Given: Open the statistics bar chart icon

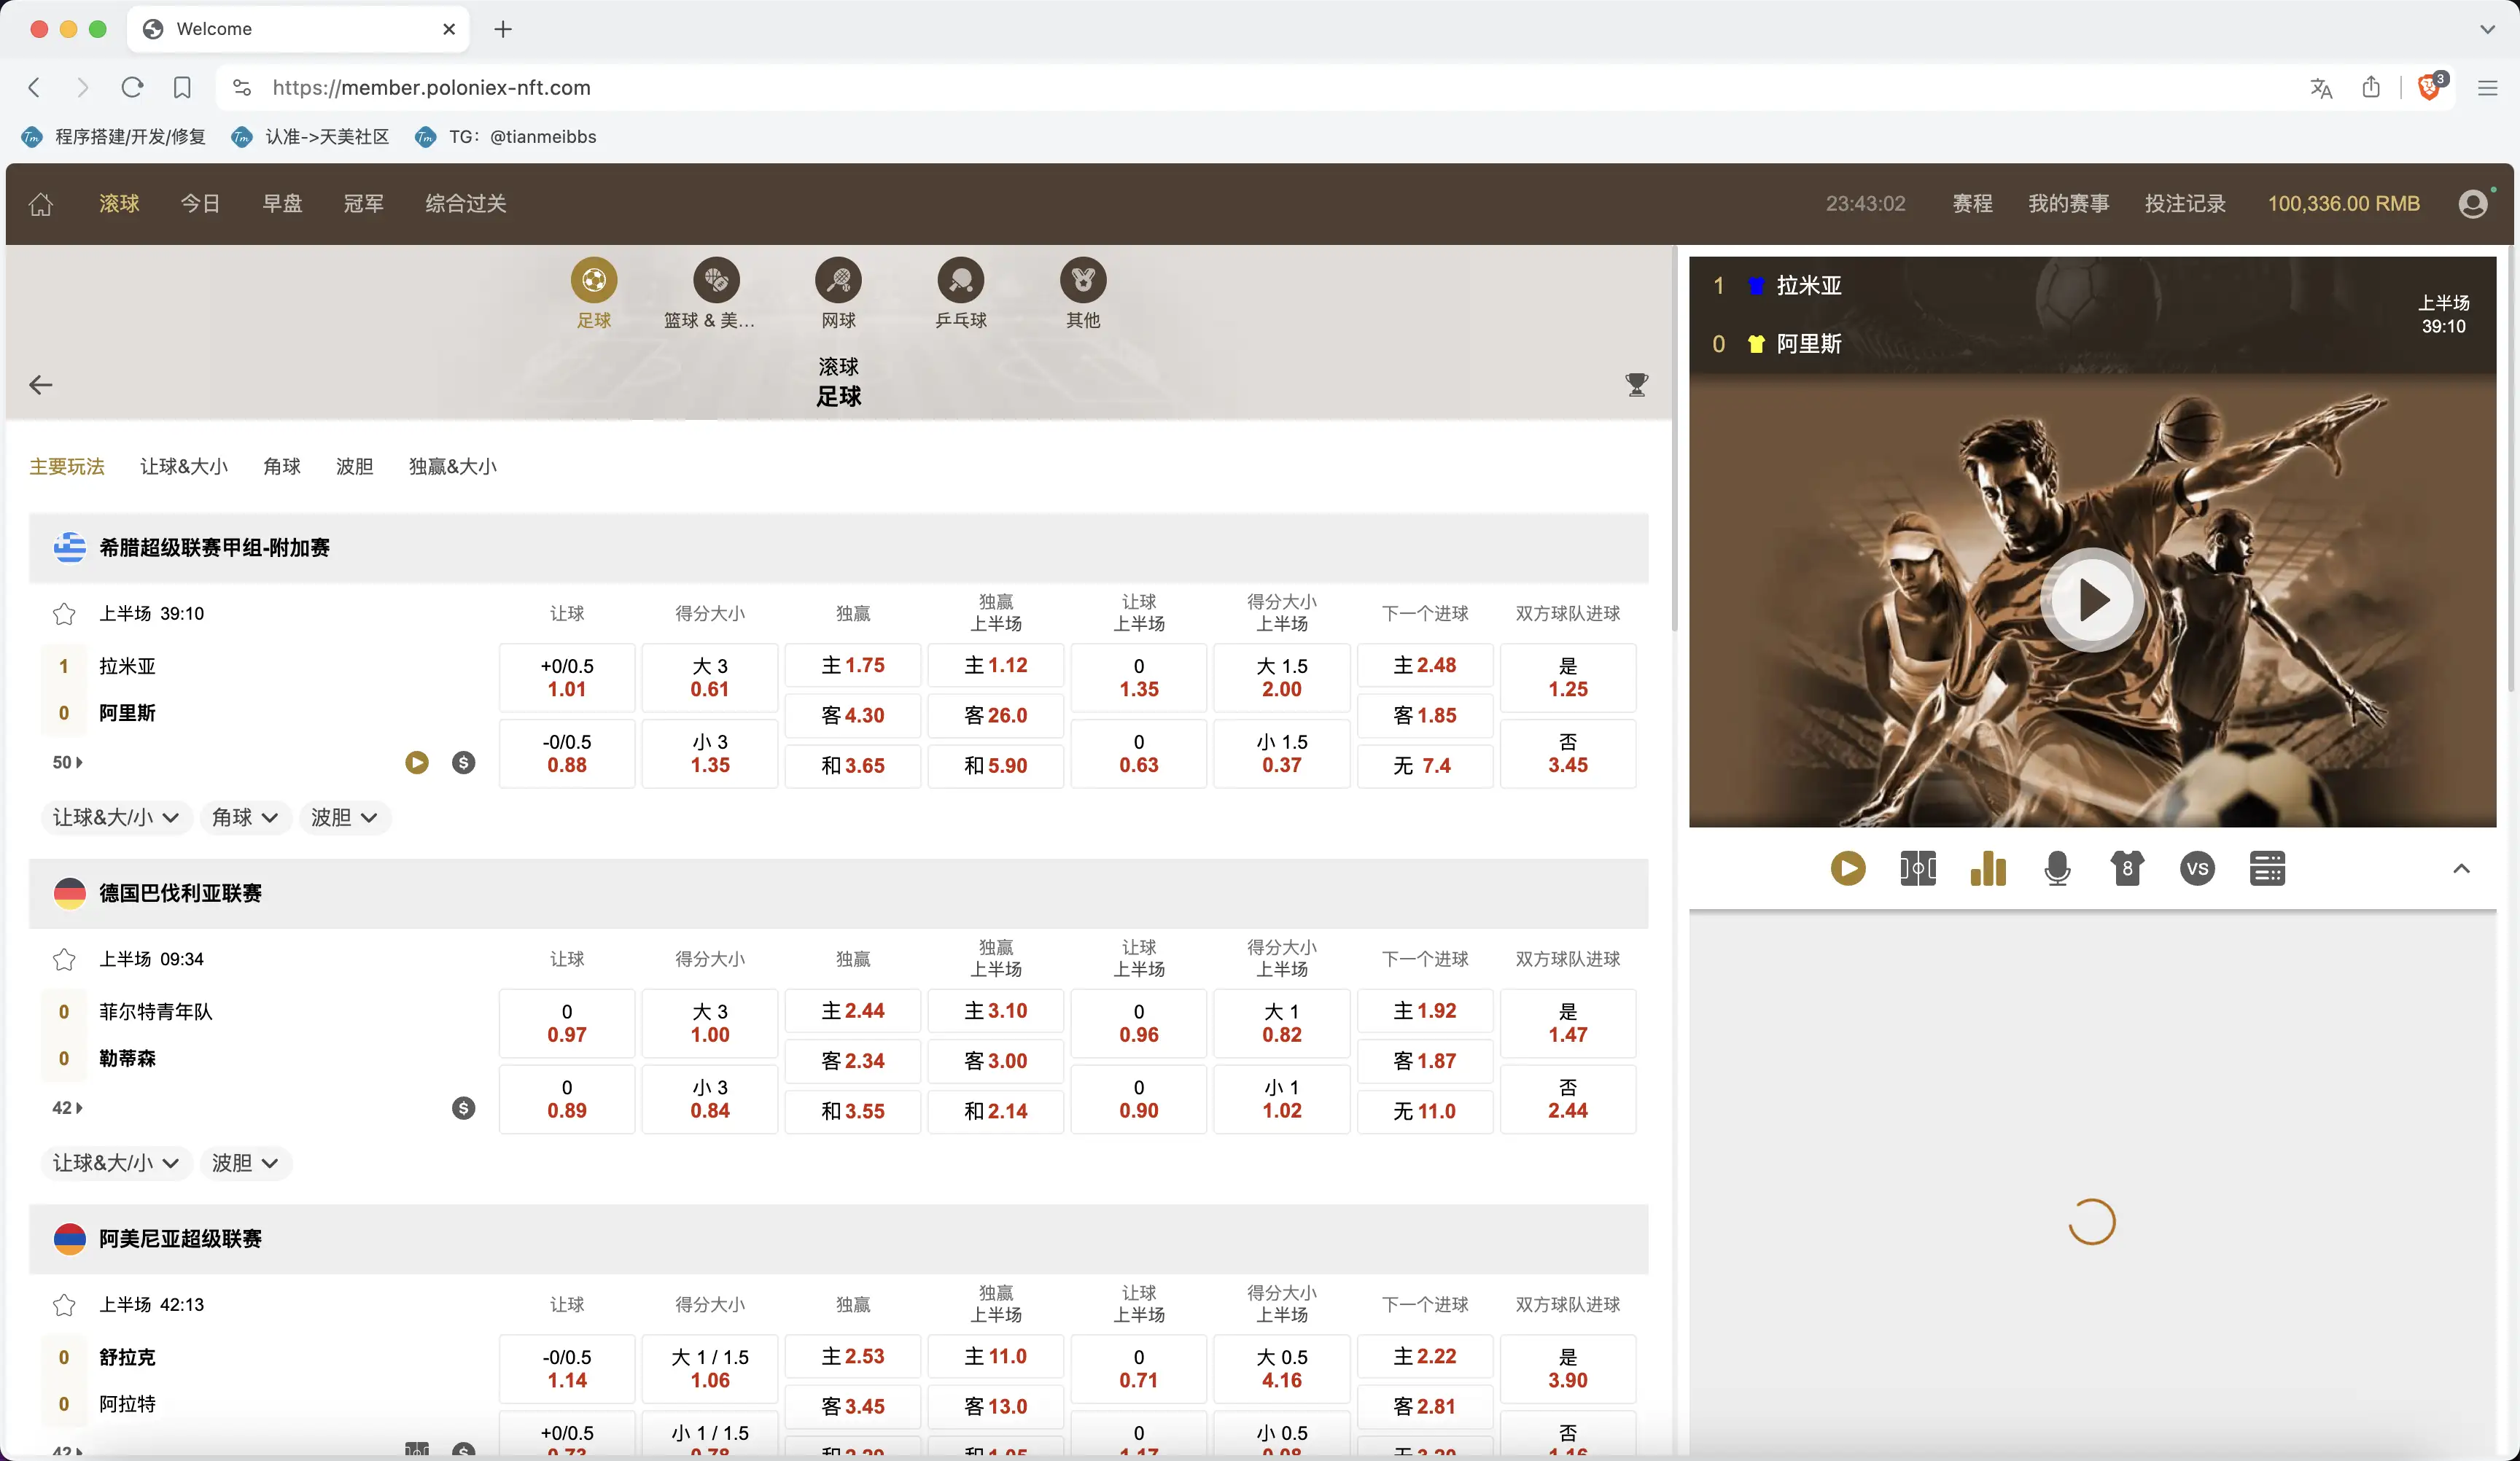Looking at the screenshot, I should (1987, 868).
